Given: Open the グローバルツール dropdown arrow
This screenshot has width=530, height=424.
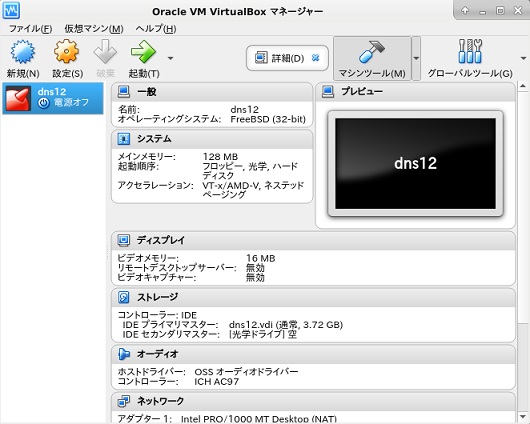Looking at the screenshot, I should click(524, 58).
